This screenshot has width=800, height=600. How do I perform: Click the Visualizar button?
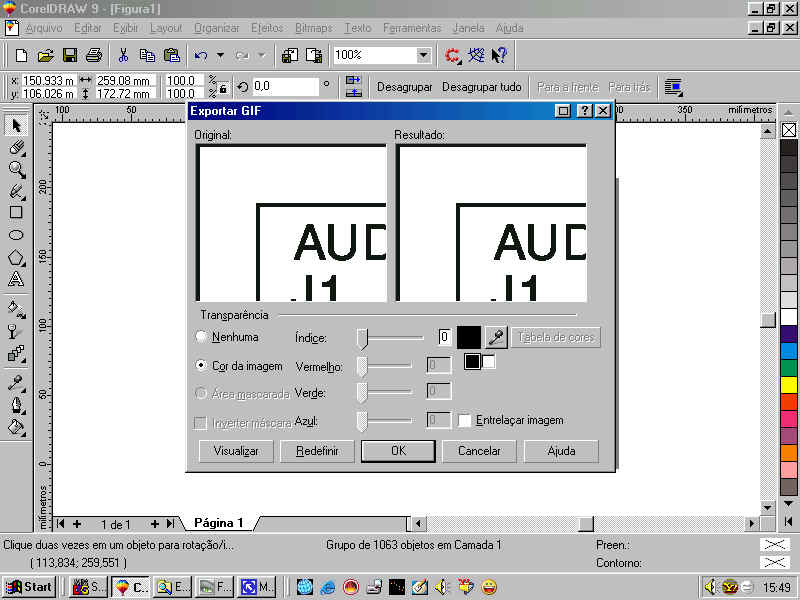[x=236, y=451]
